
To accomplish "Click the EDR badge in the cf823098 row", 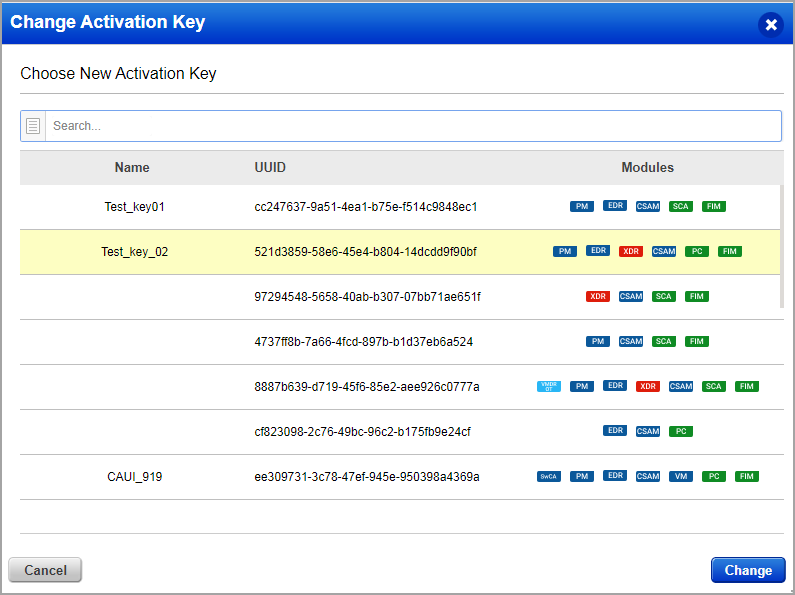I will (x=615, y=430).
